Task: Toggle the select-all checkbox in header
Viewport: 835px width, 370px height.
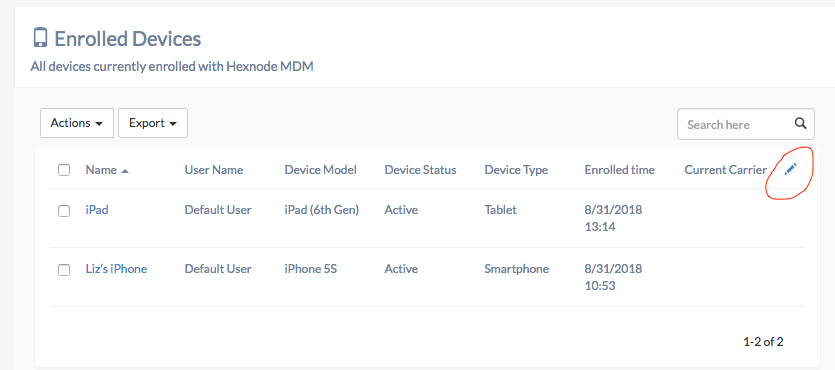Action: coord(64,170)
